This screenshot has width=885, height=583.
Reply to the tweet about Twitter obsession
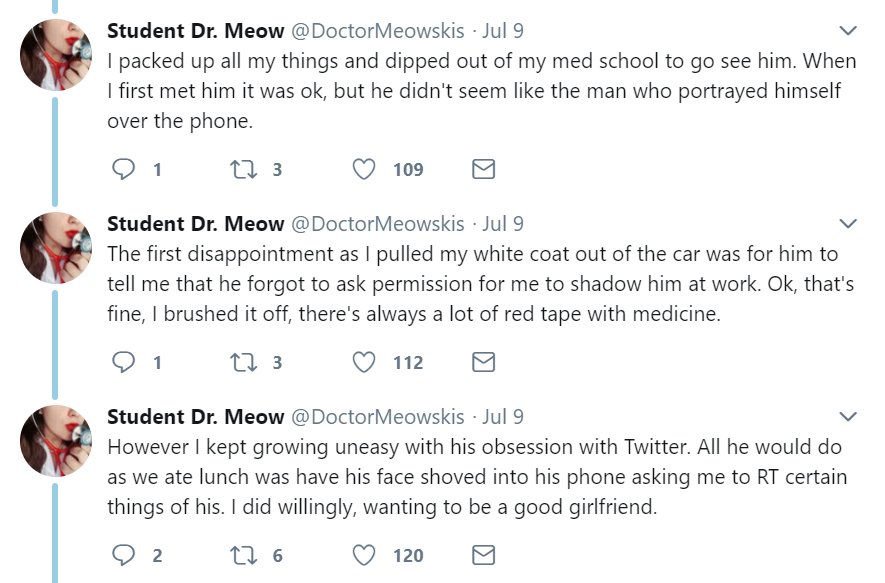pos(122,555)
